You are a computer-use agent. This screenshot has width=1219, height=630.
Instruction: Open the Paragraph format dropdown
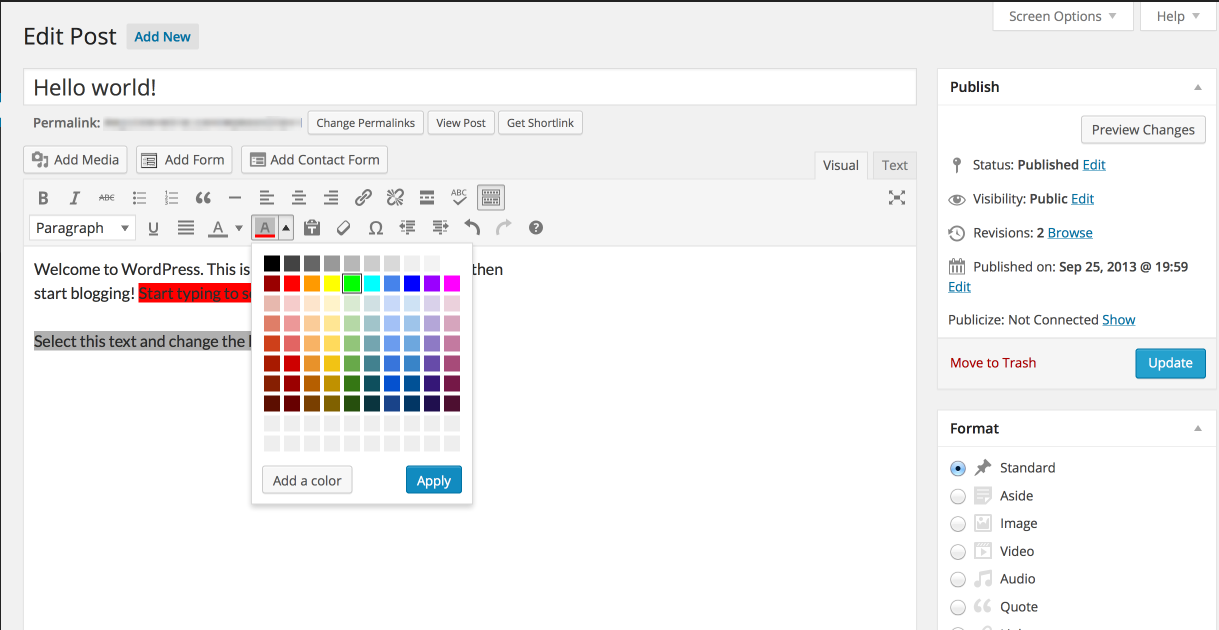tap(82, 228)
